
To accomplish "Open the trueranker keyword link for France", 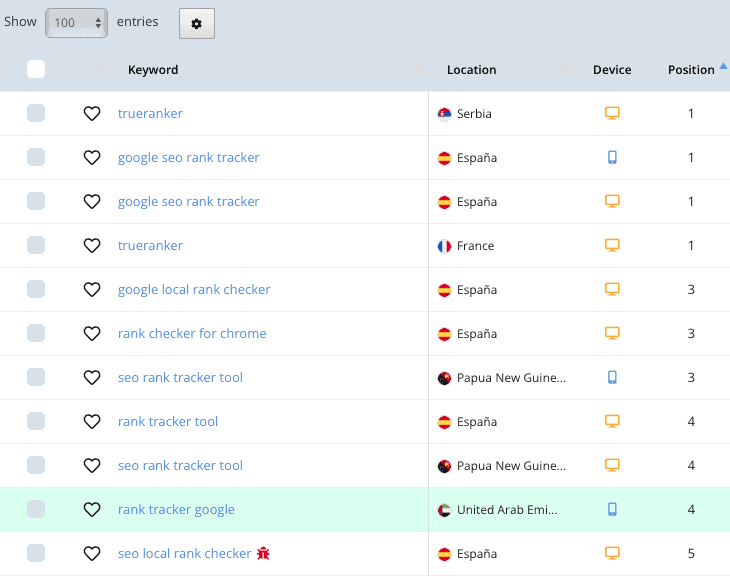I will coord(150,245).
